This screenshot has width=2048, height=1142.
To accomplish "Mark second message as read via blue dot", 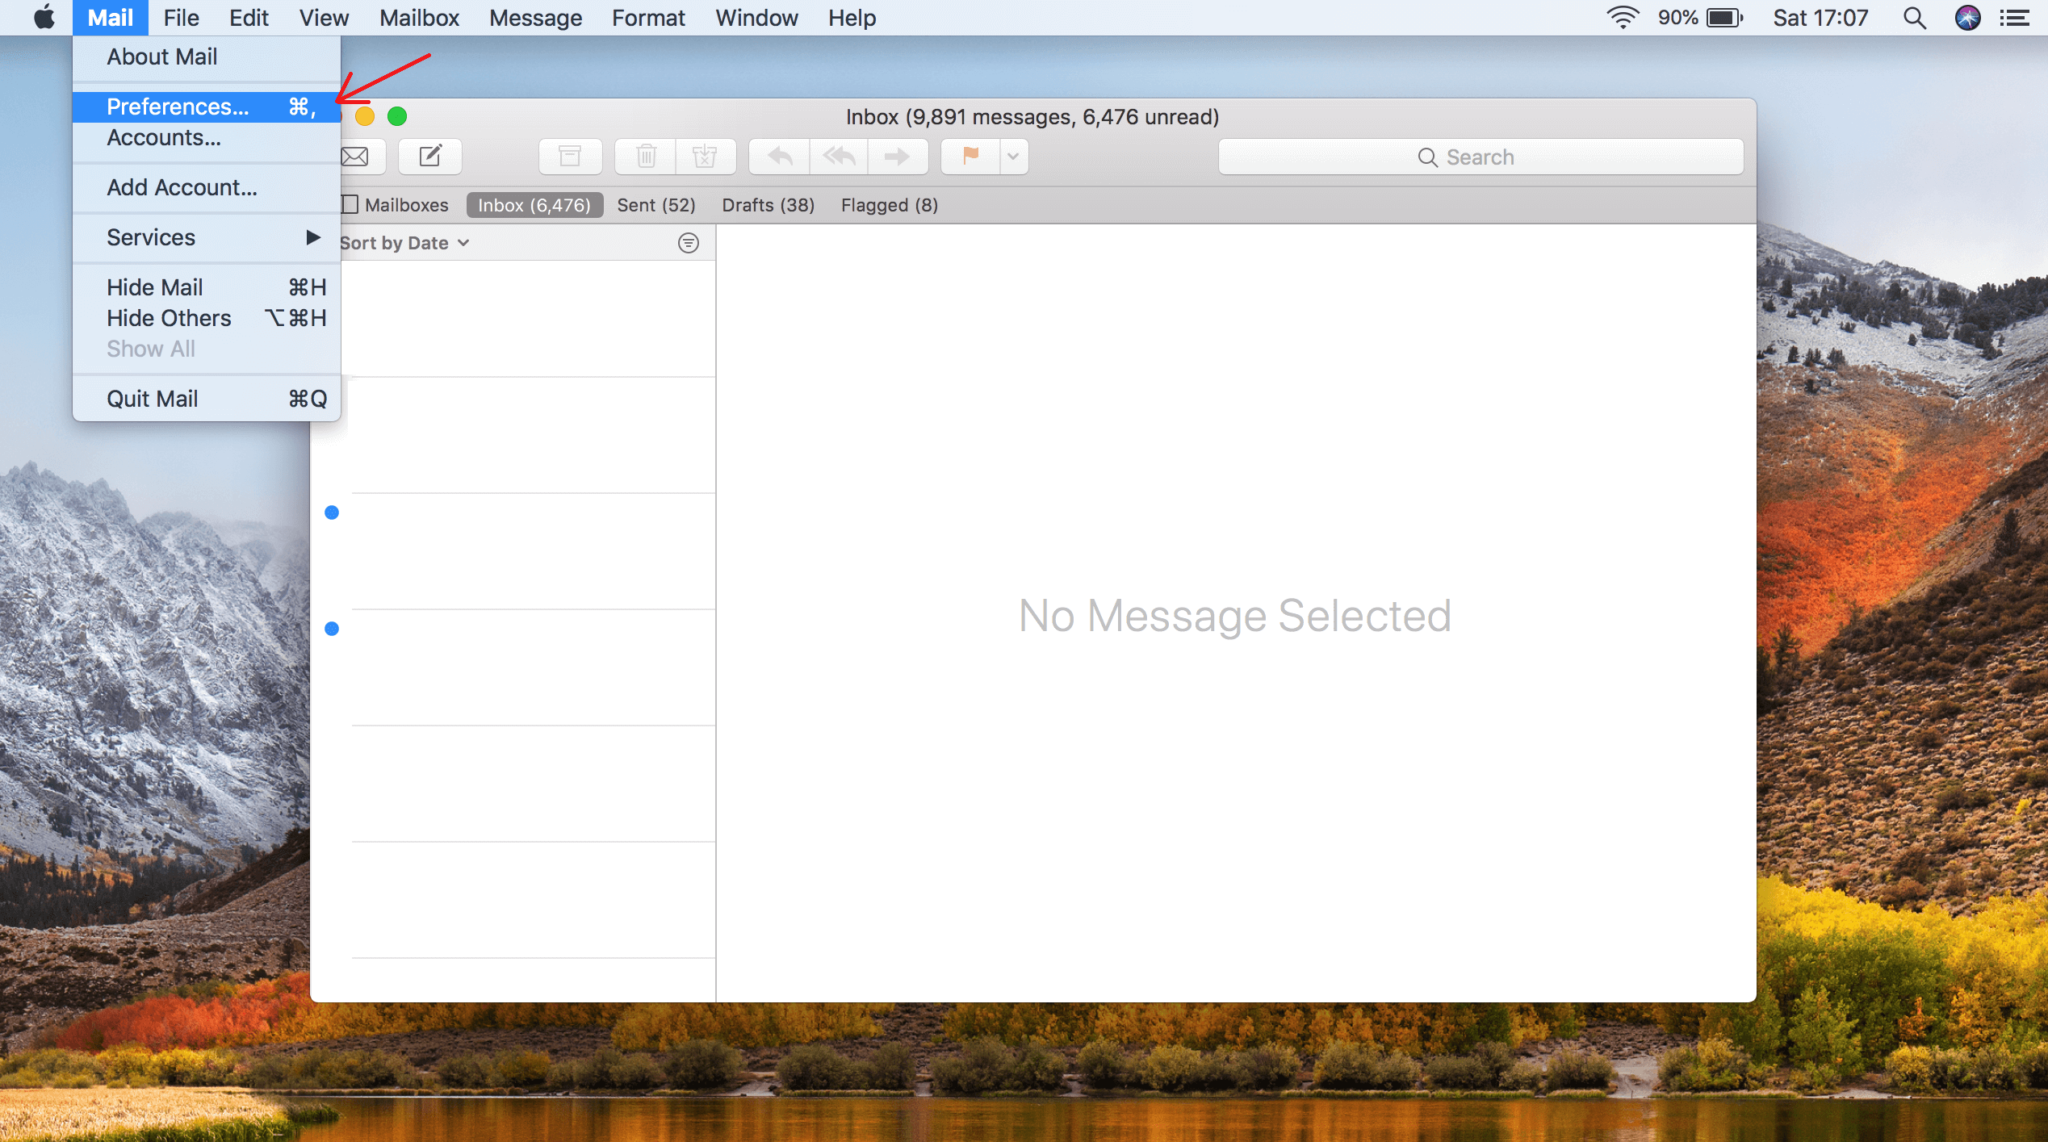I will coord(332,628).
